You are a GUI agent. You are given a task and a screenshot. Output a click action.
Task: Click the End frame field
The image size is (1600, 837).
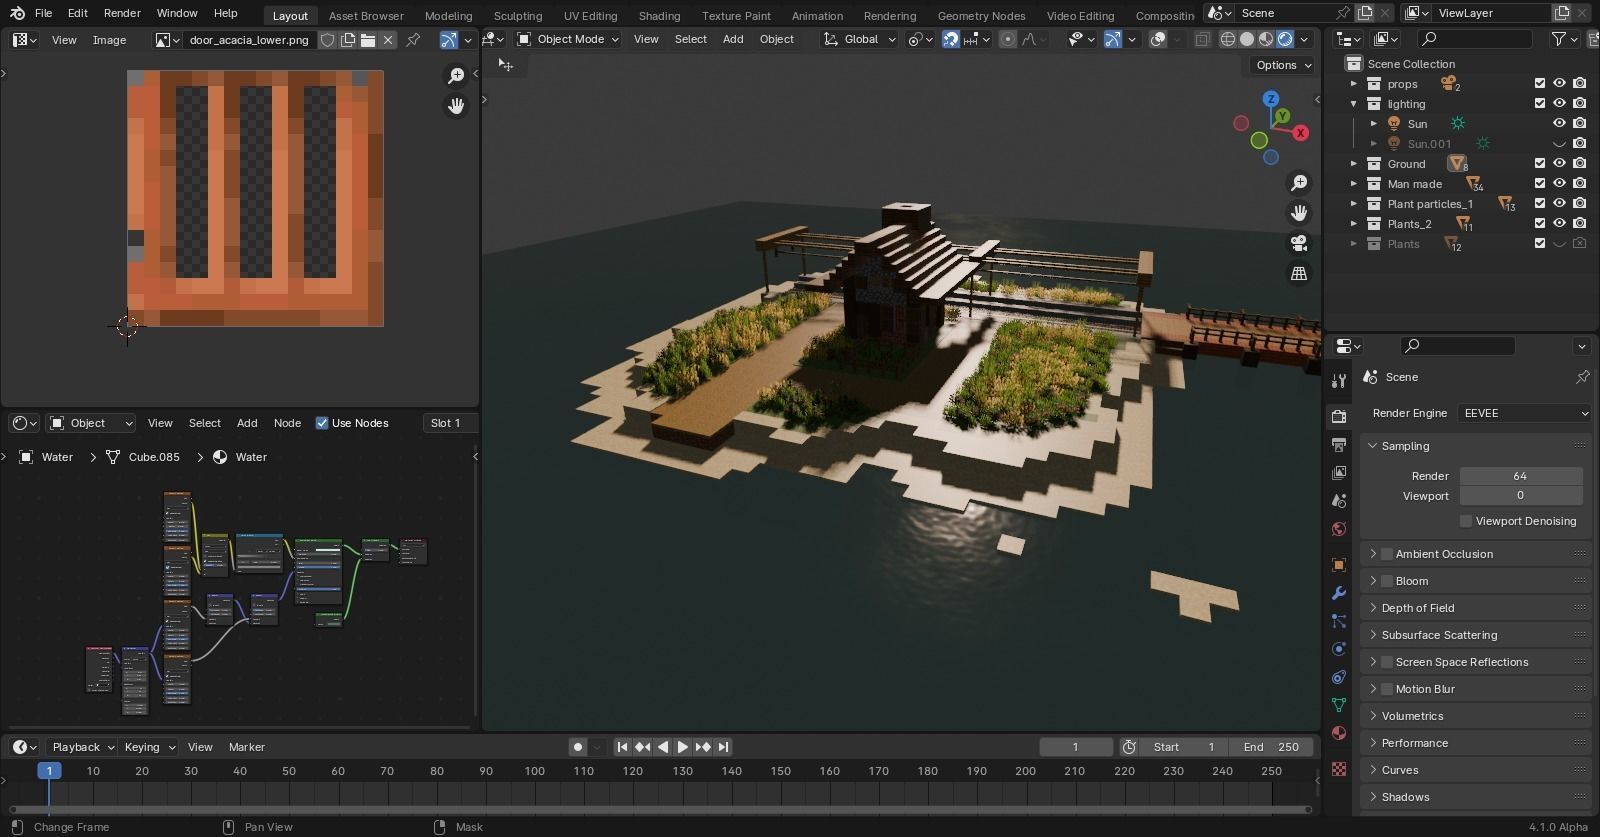tap(1271, 747)
